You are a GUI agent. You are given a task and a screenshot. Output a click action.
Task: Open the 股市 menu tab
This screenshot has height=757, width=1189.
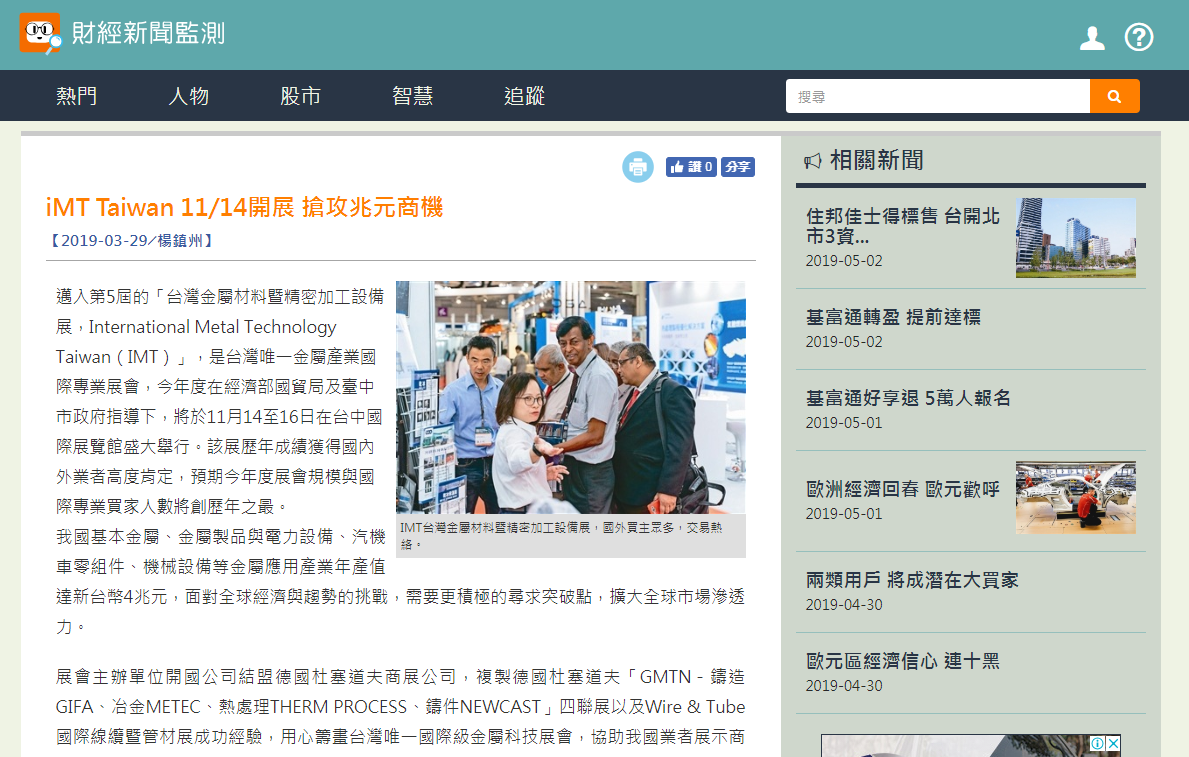[300, 96]
